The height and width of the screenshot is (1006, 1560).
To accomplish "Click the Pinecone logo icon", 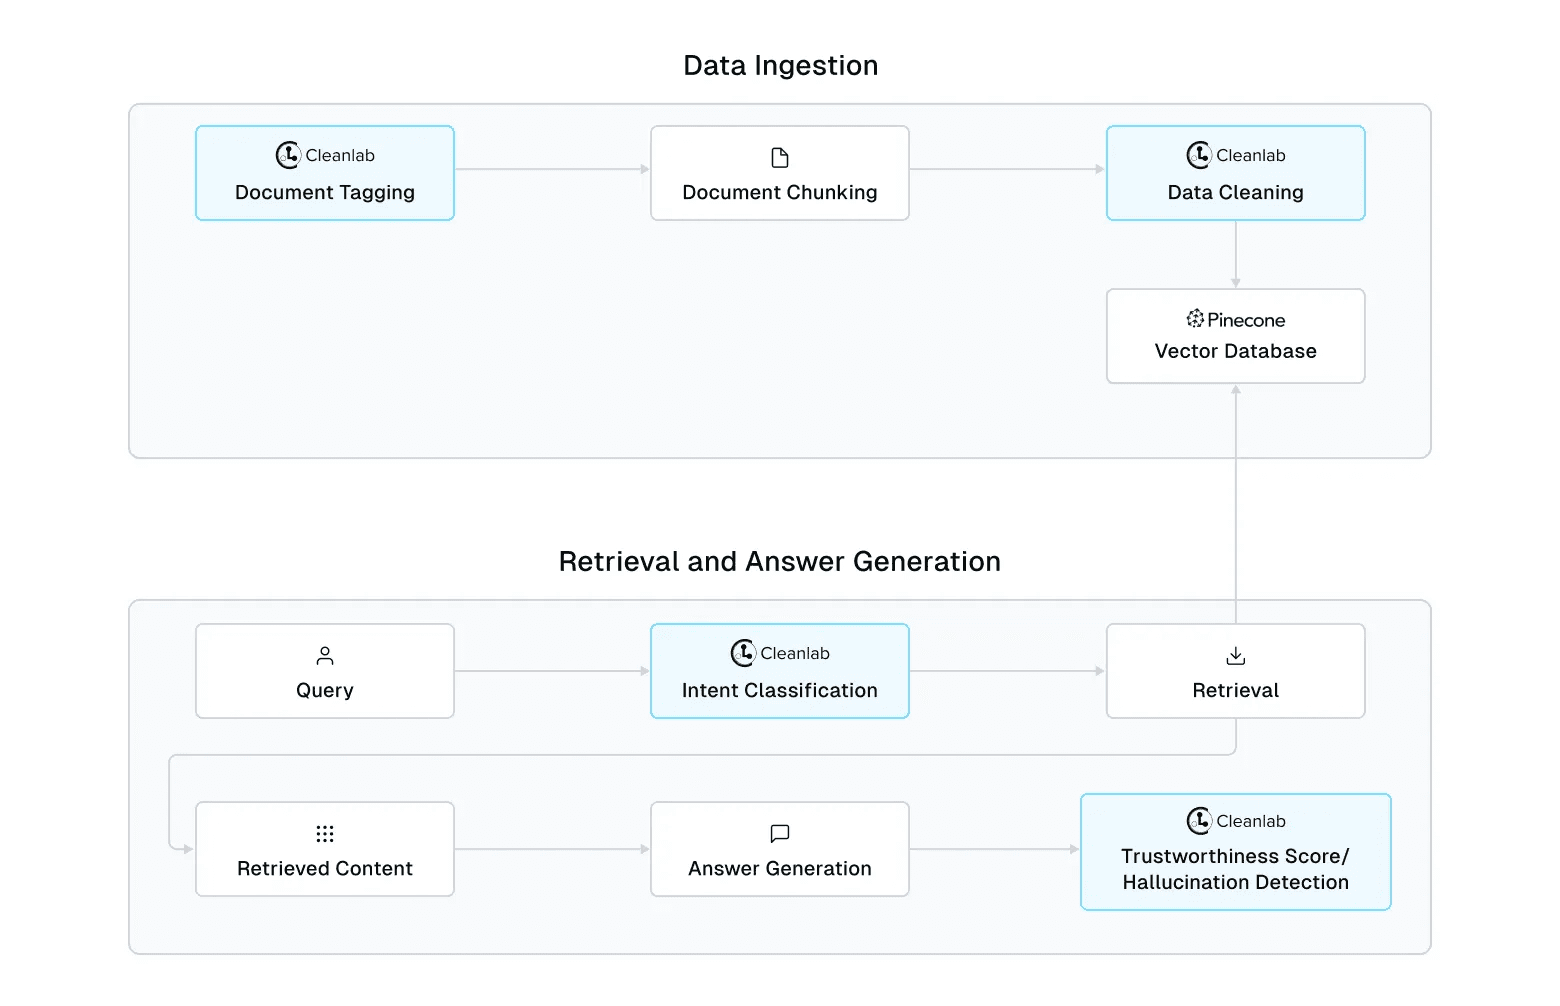I will point(1195,319).
